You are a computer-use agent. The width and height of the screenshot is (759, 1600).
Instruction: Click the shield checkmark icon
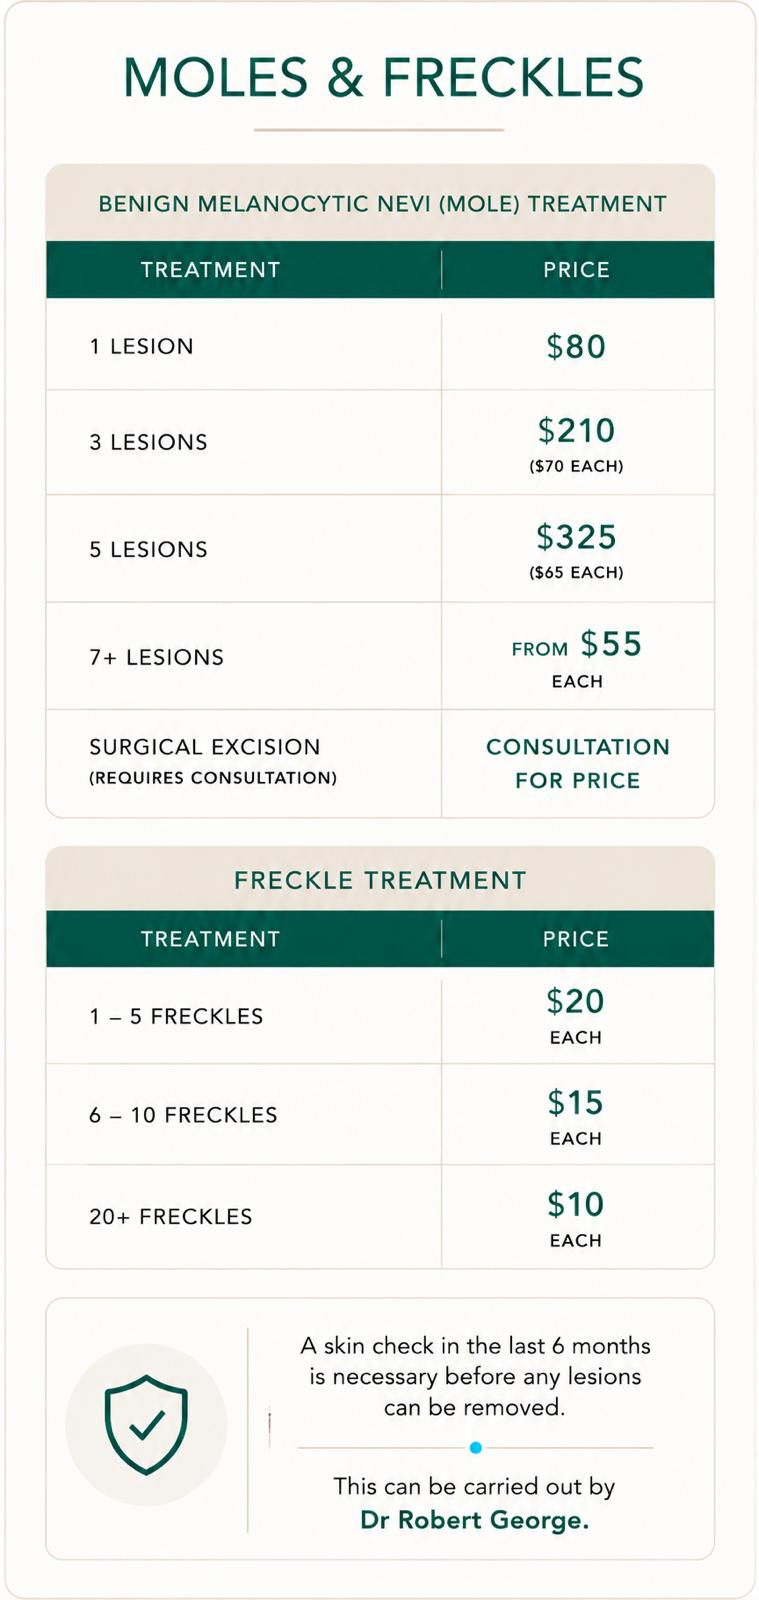tap(146, 1424)
